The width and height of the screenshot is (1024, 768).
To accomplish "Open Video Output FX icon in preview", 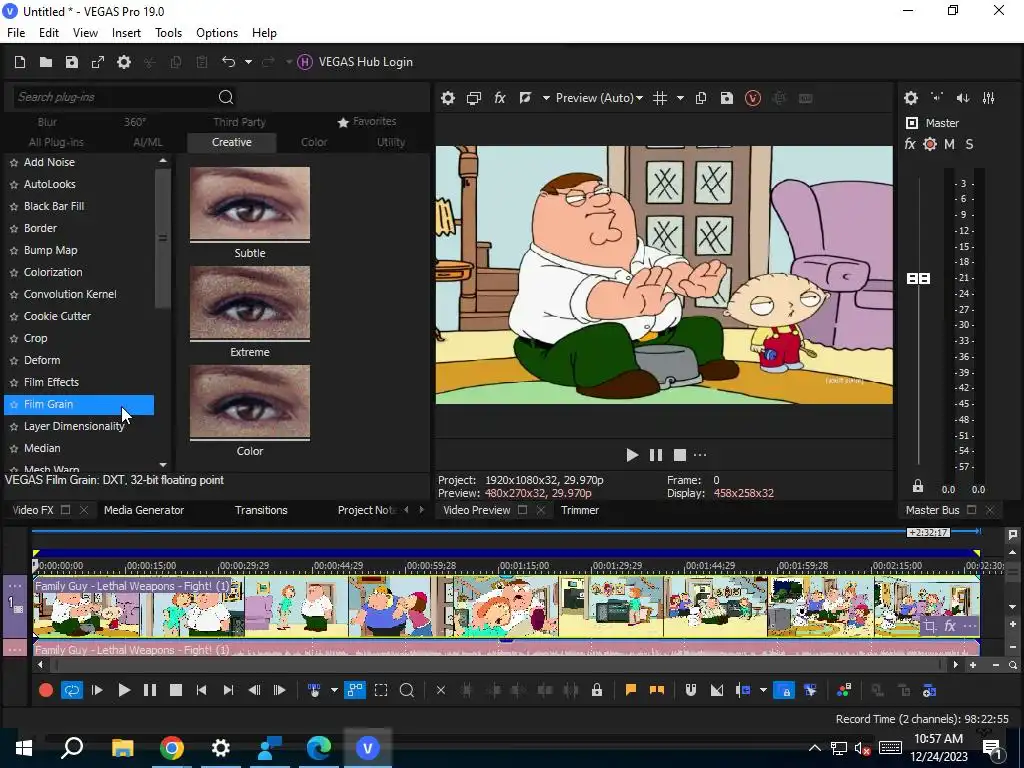I will click(x=500, y=99).
